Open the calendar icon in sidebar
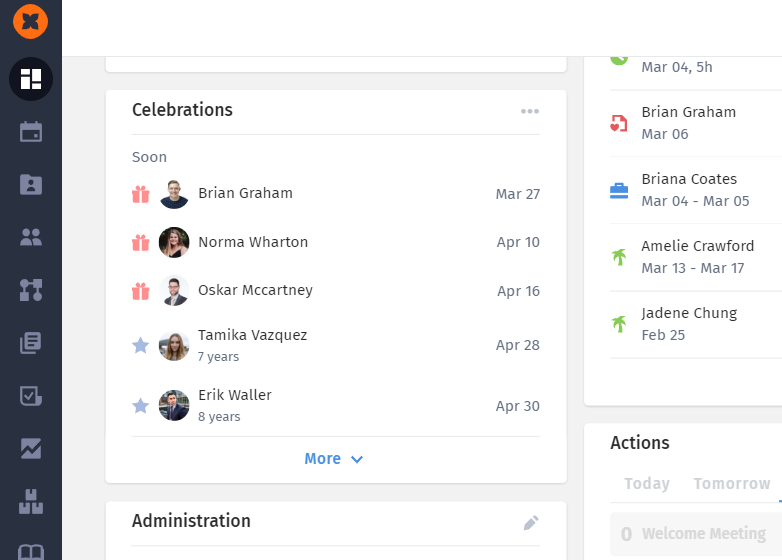782x560 pixels. point(31,132)
